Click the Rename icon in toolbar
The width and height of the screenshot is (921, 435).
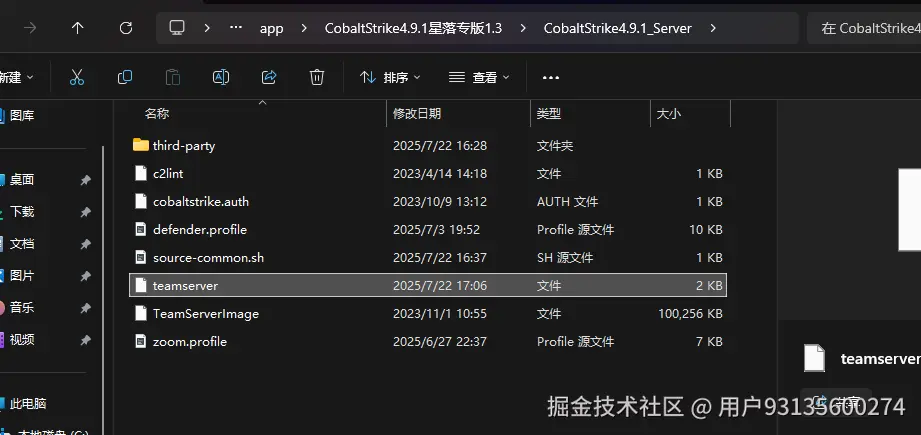click(x=221, y=77)
